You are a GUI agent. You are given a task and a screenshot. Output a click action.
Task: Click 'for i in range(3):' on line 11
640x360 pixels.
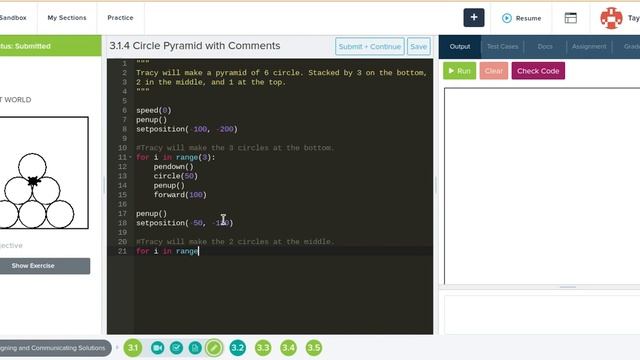[176, 157]
